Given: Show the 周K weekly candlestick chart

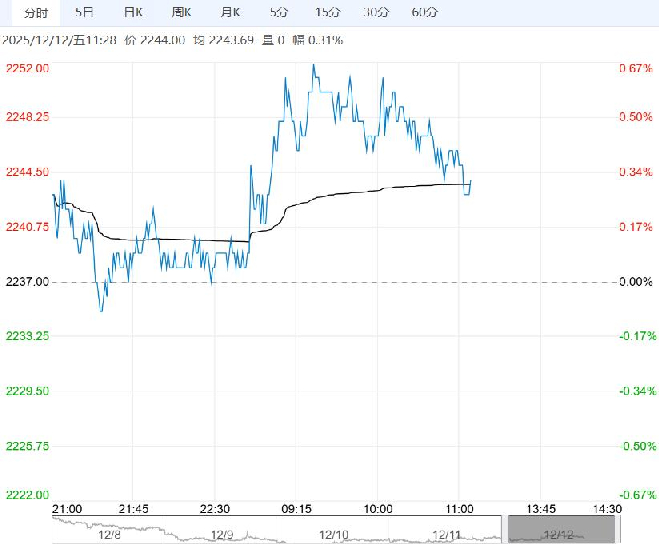Looking at the screenshot, I should (181, 12).
